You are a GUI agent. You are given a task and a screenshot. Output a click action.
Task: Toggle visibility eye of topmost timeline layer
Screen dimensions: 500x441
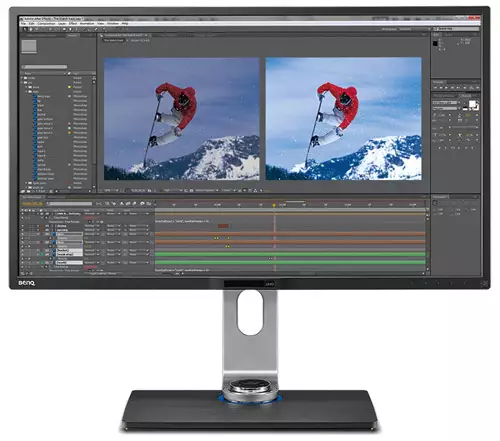click(x=22, y=214)
